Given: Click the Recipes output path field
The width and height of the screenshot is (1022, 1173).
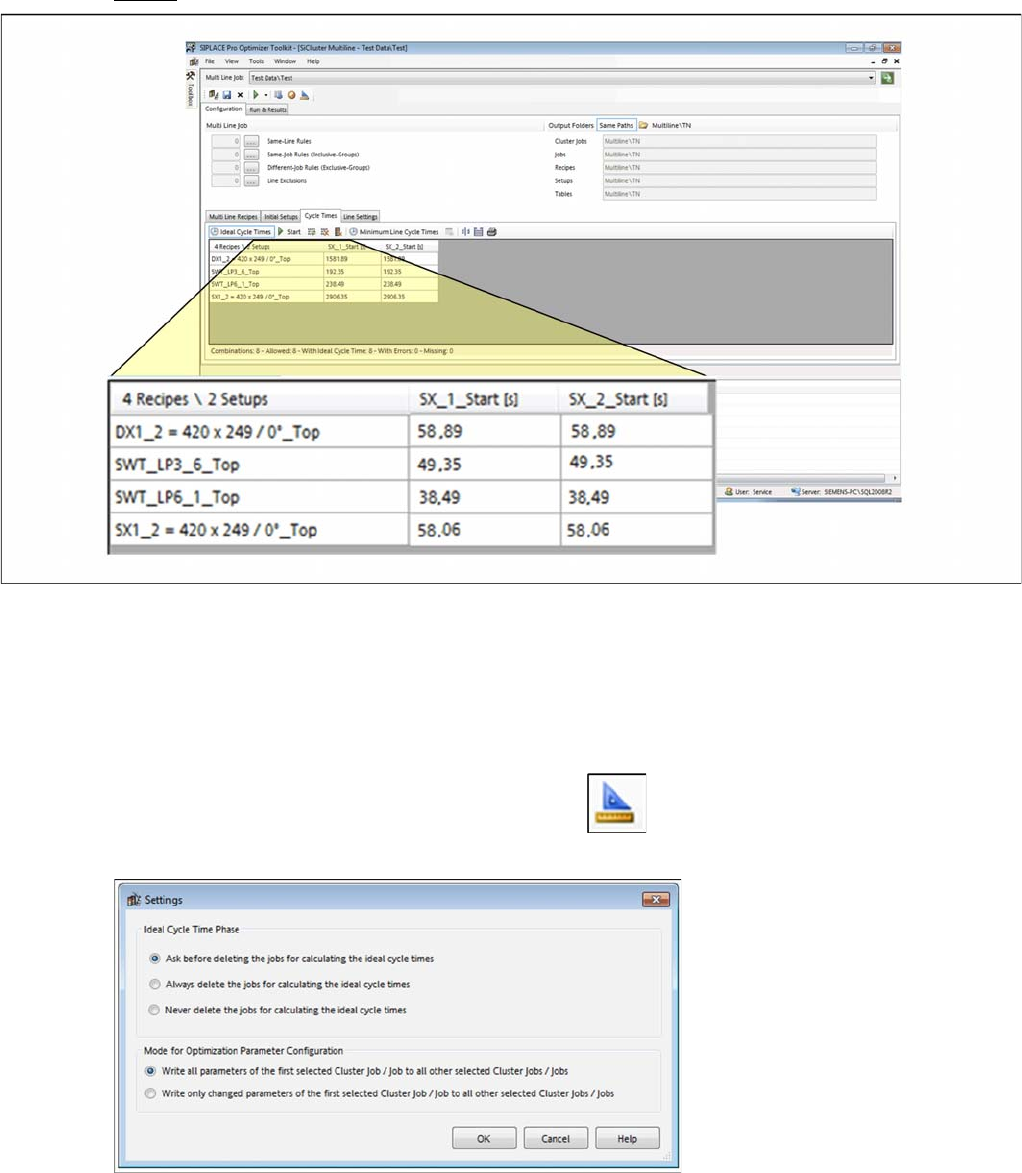Looking at the screenshot, I should [739, 168].
